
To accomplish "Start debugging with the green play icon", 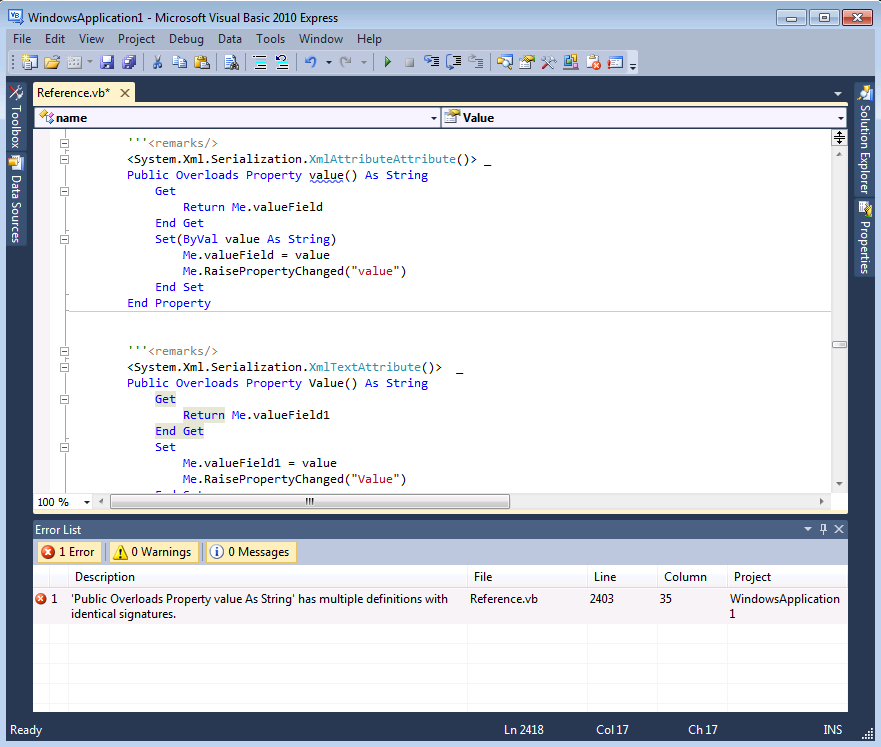I will tap(387, 62).
